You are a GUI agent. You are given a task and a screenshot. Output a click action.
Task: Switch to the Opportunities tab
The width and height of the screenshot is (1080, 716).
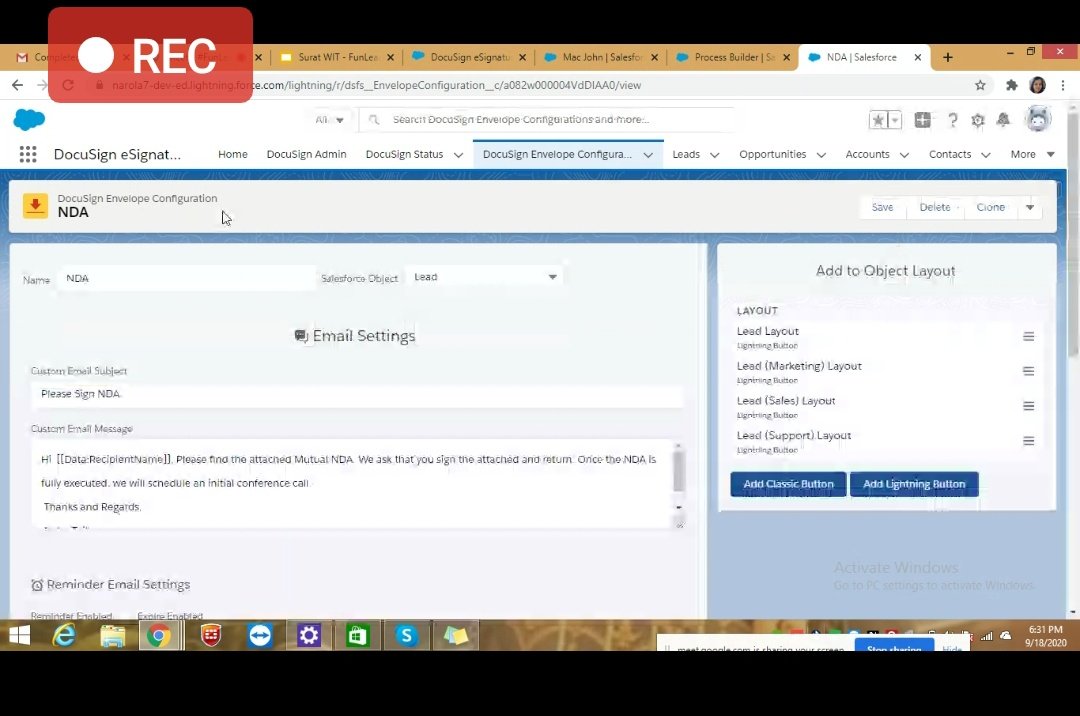tap(773, 154)
